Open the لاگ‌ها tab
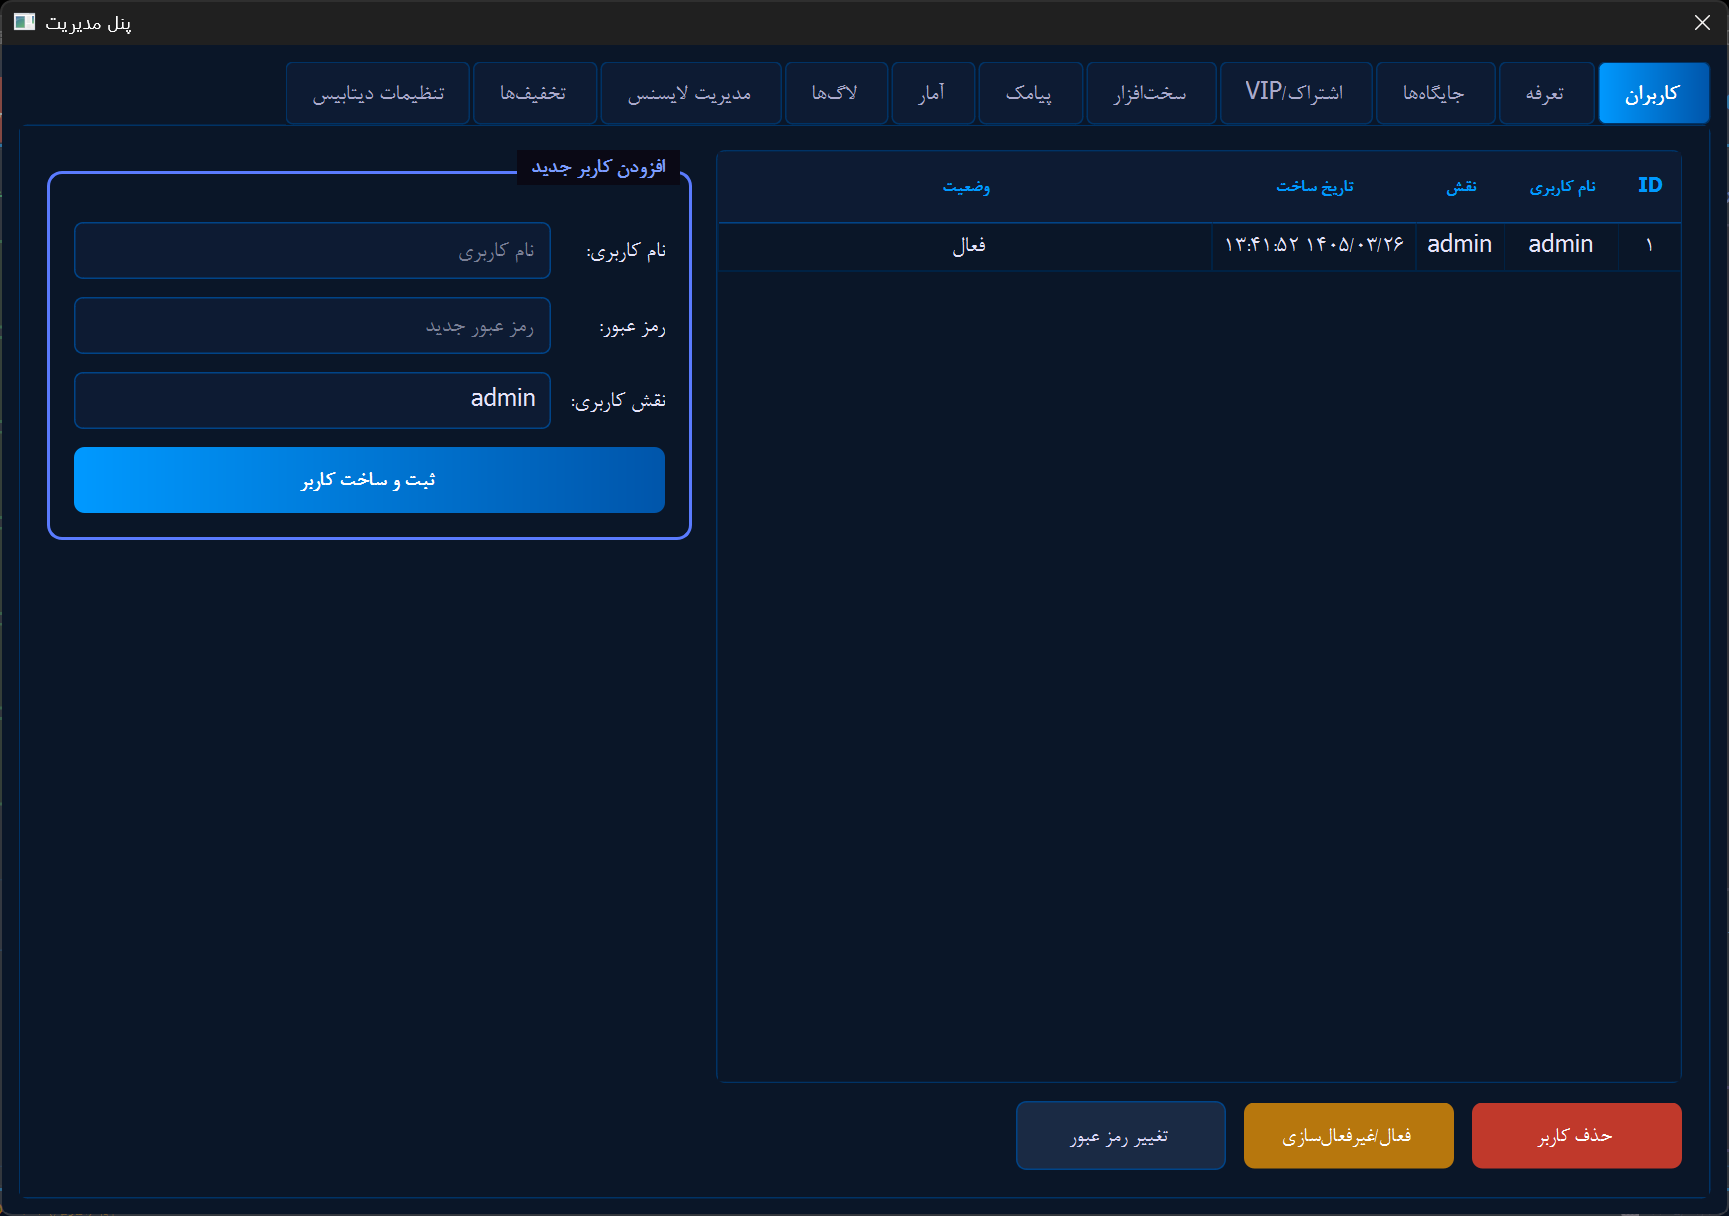 836,93
